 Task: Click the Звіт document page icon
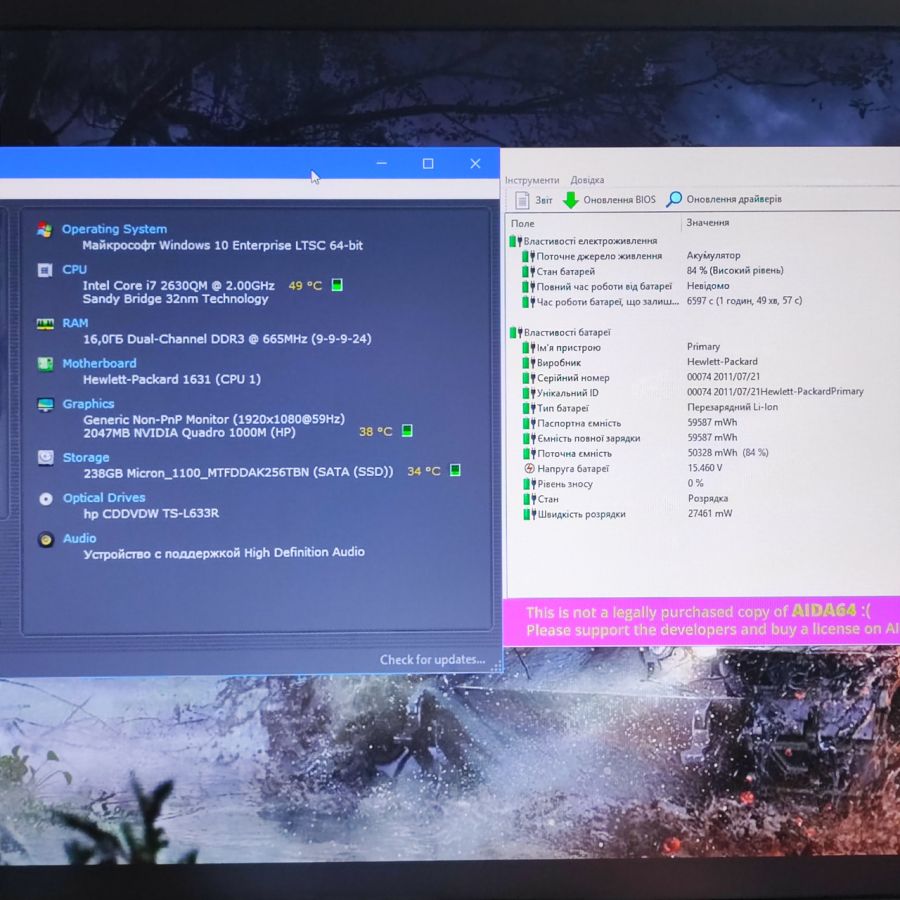(522, 200)
